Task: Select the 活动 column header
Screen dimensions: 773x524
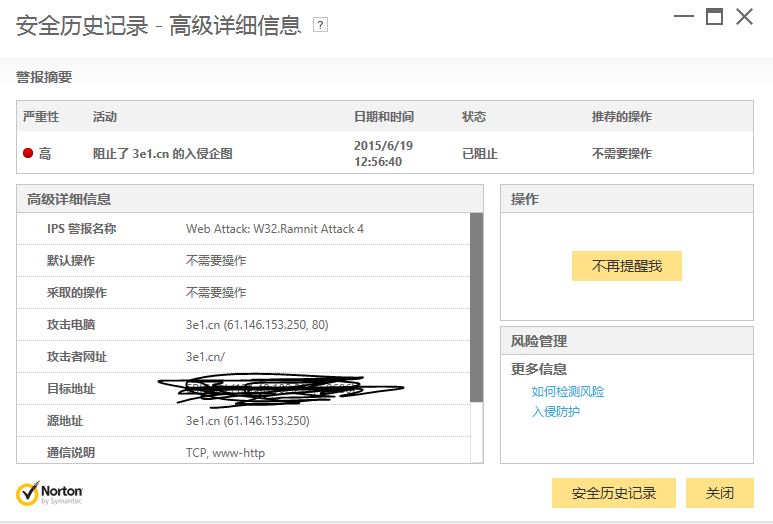Action: [x=105, y=117]
